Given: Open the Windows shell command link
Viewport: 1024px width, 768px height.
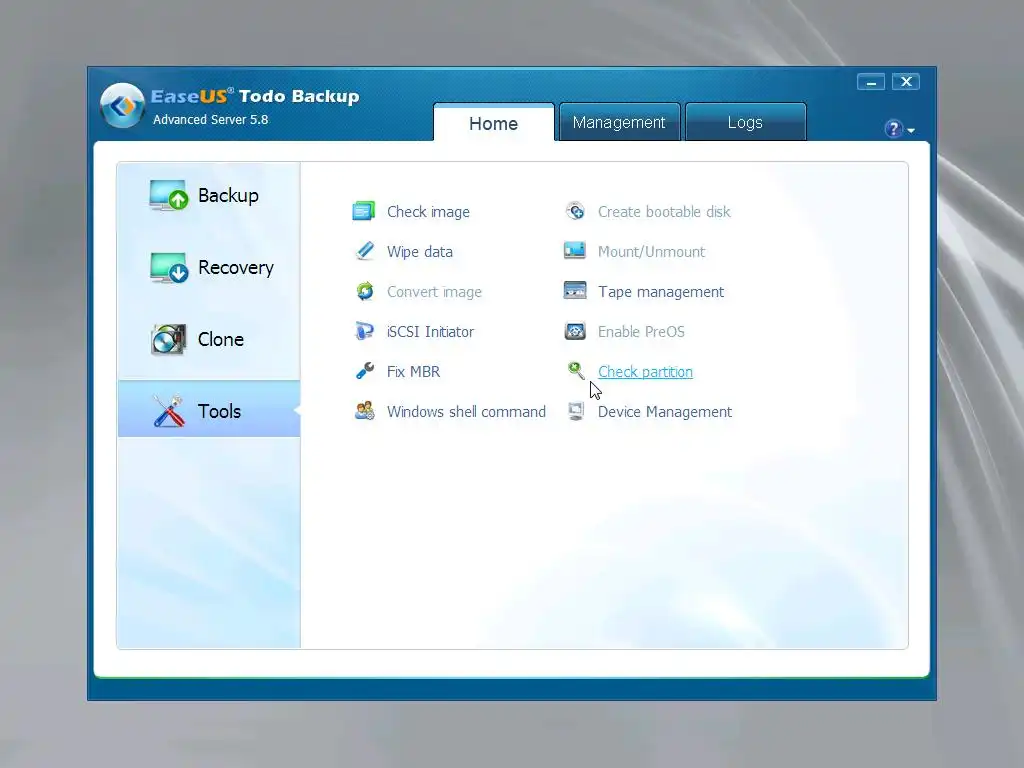Looking at the screenshot, I should pyautogui.click(x=466, y=411).
